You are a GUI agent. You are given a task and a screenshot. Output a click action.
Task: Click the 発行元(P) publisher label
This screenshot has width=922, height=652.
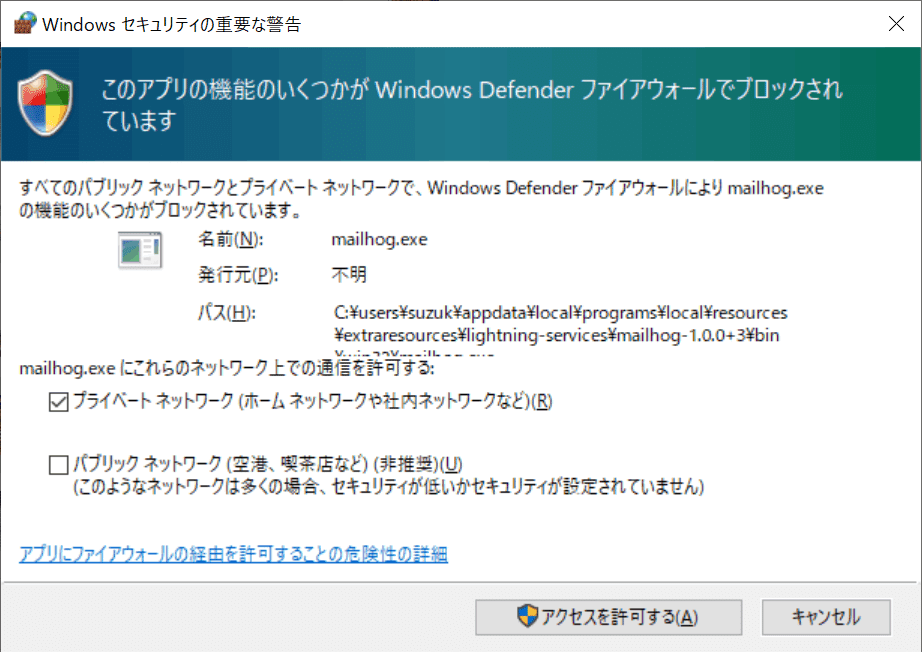[x=238, y=275]
